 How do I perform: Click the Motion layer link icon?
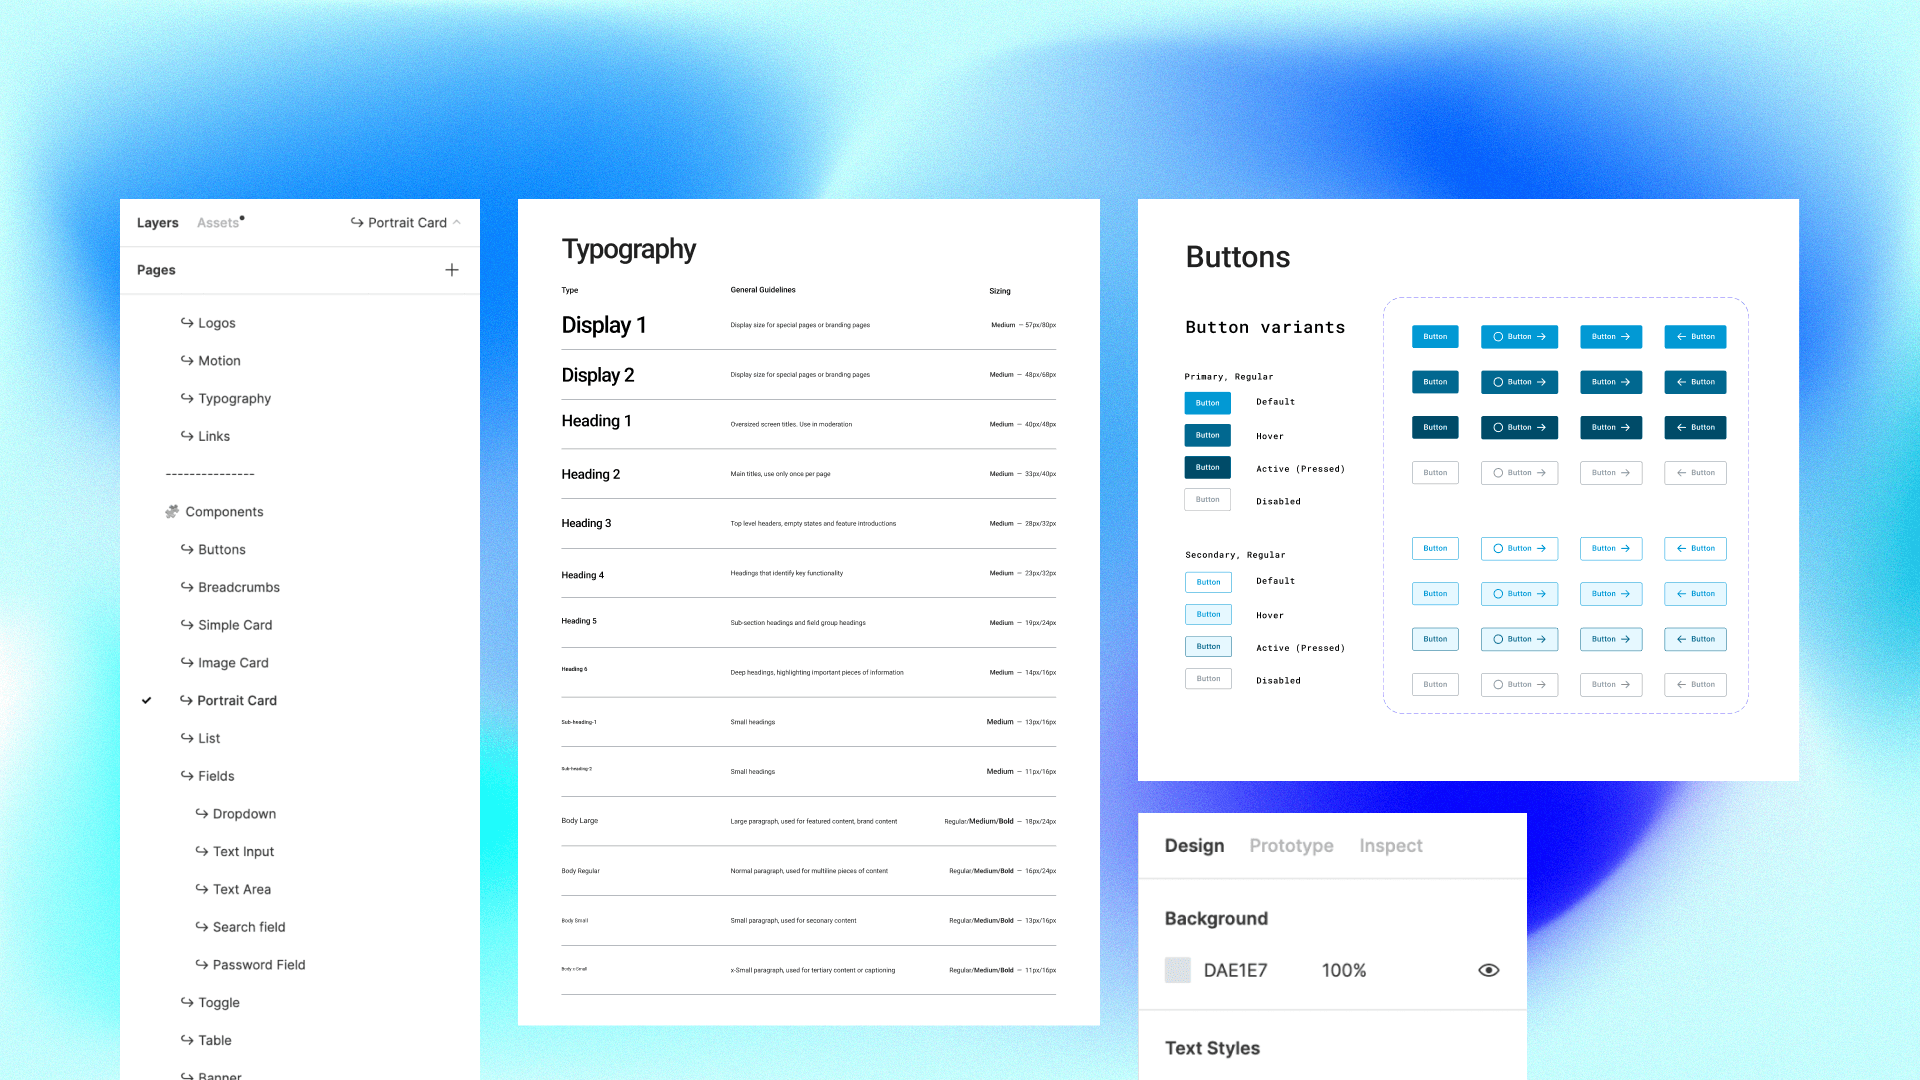click(x=187, y=359)
